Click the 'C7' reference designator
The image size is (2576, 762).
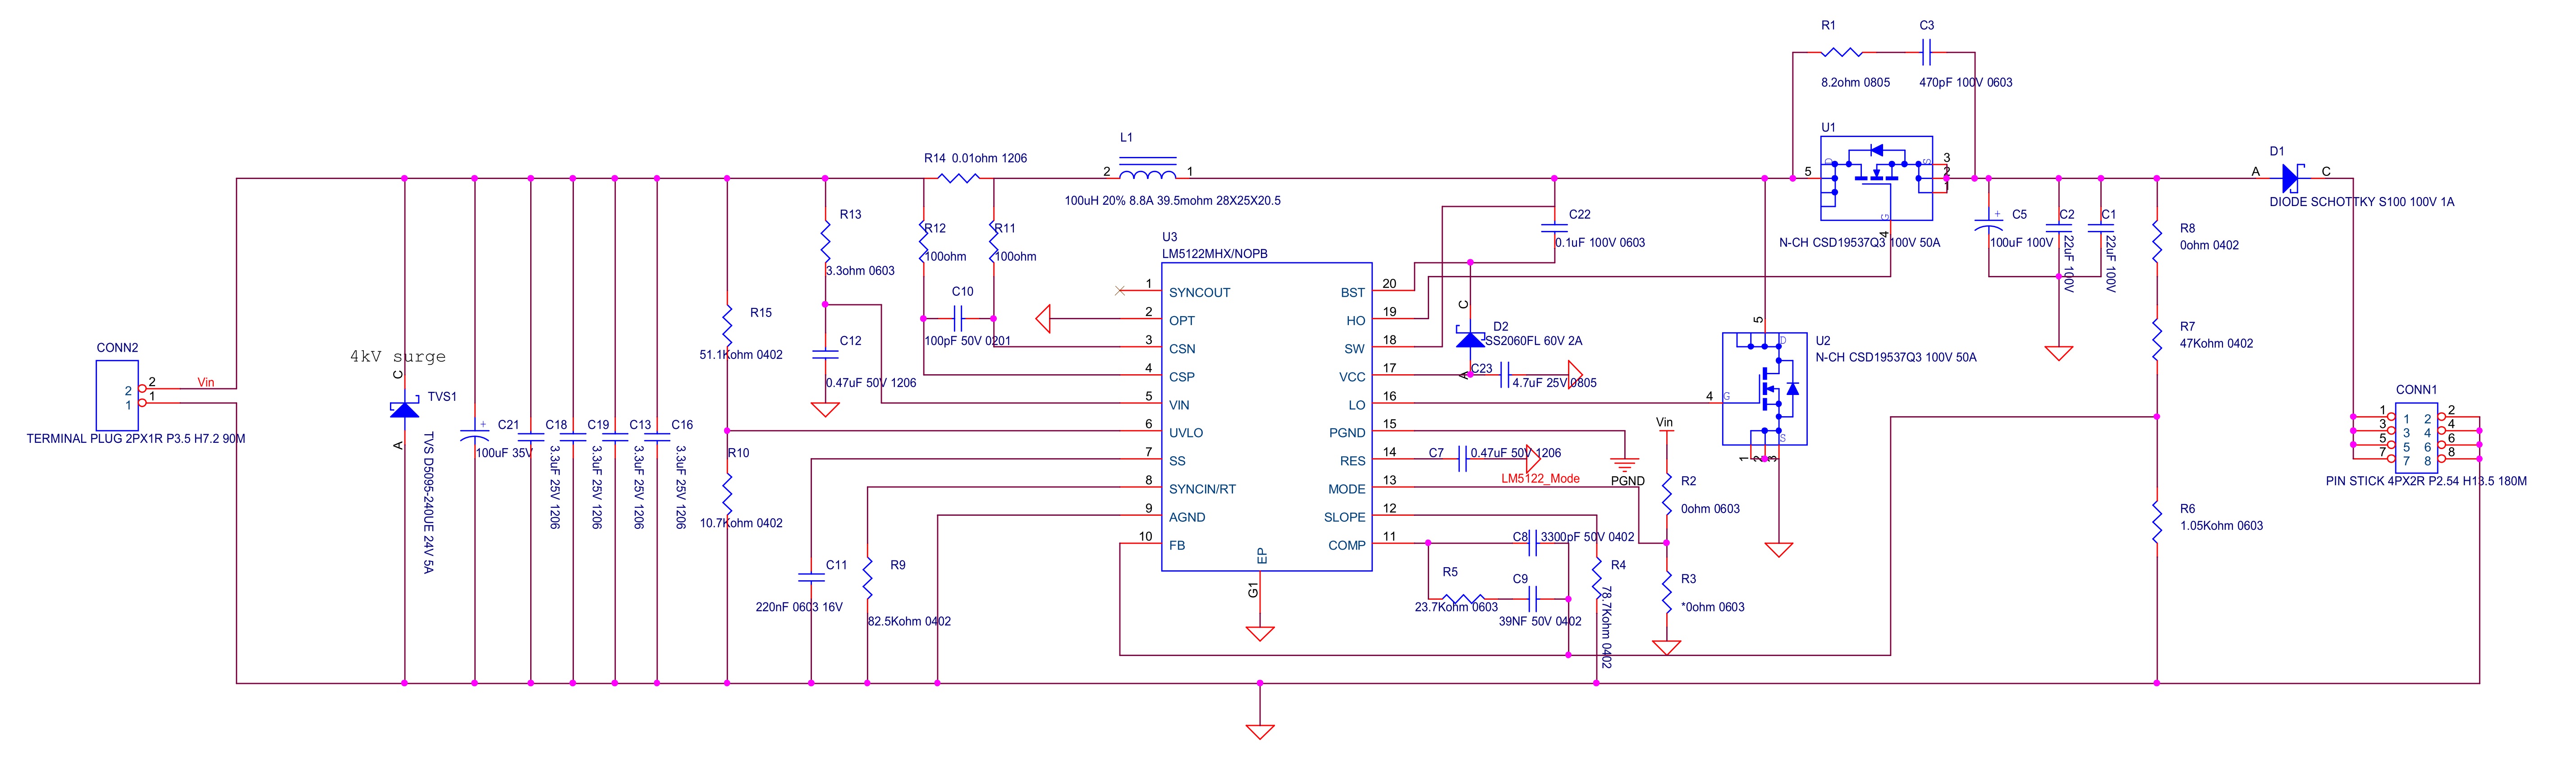1436,453
